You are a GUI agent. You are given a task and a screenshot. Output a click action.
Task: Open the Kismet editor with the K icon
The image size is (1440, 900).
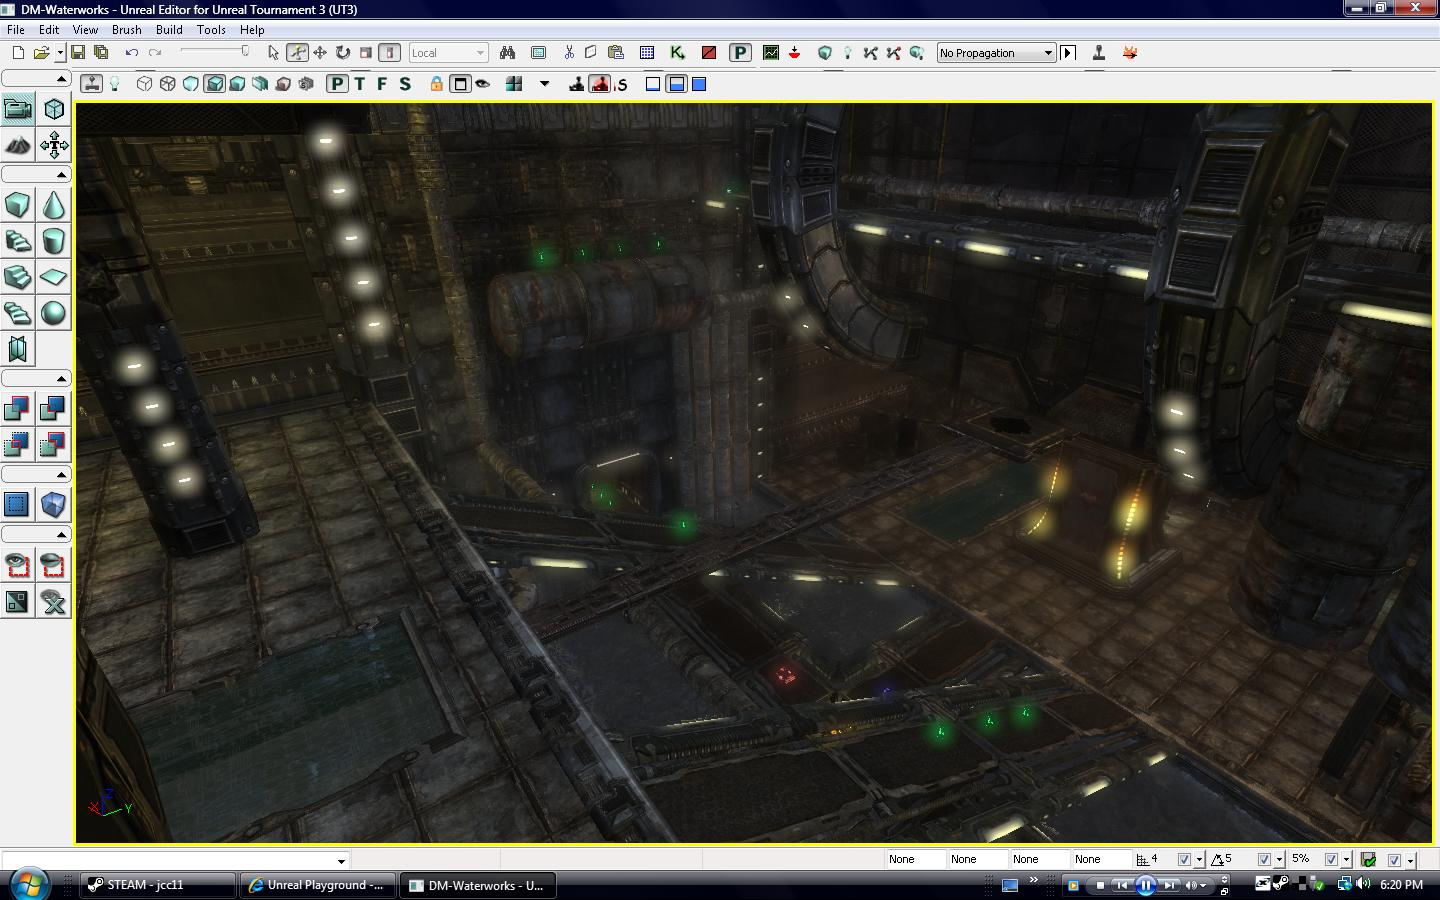(676, 52)
